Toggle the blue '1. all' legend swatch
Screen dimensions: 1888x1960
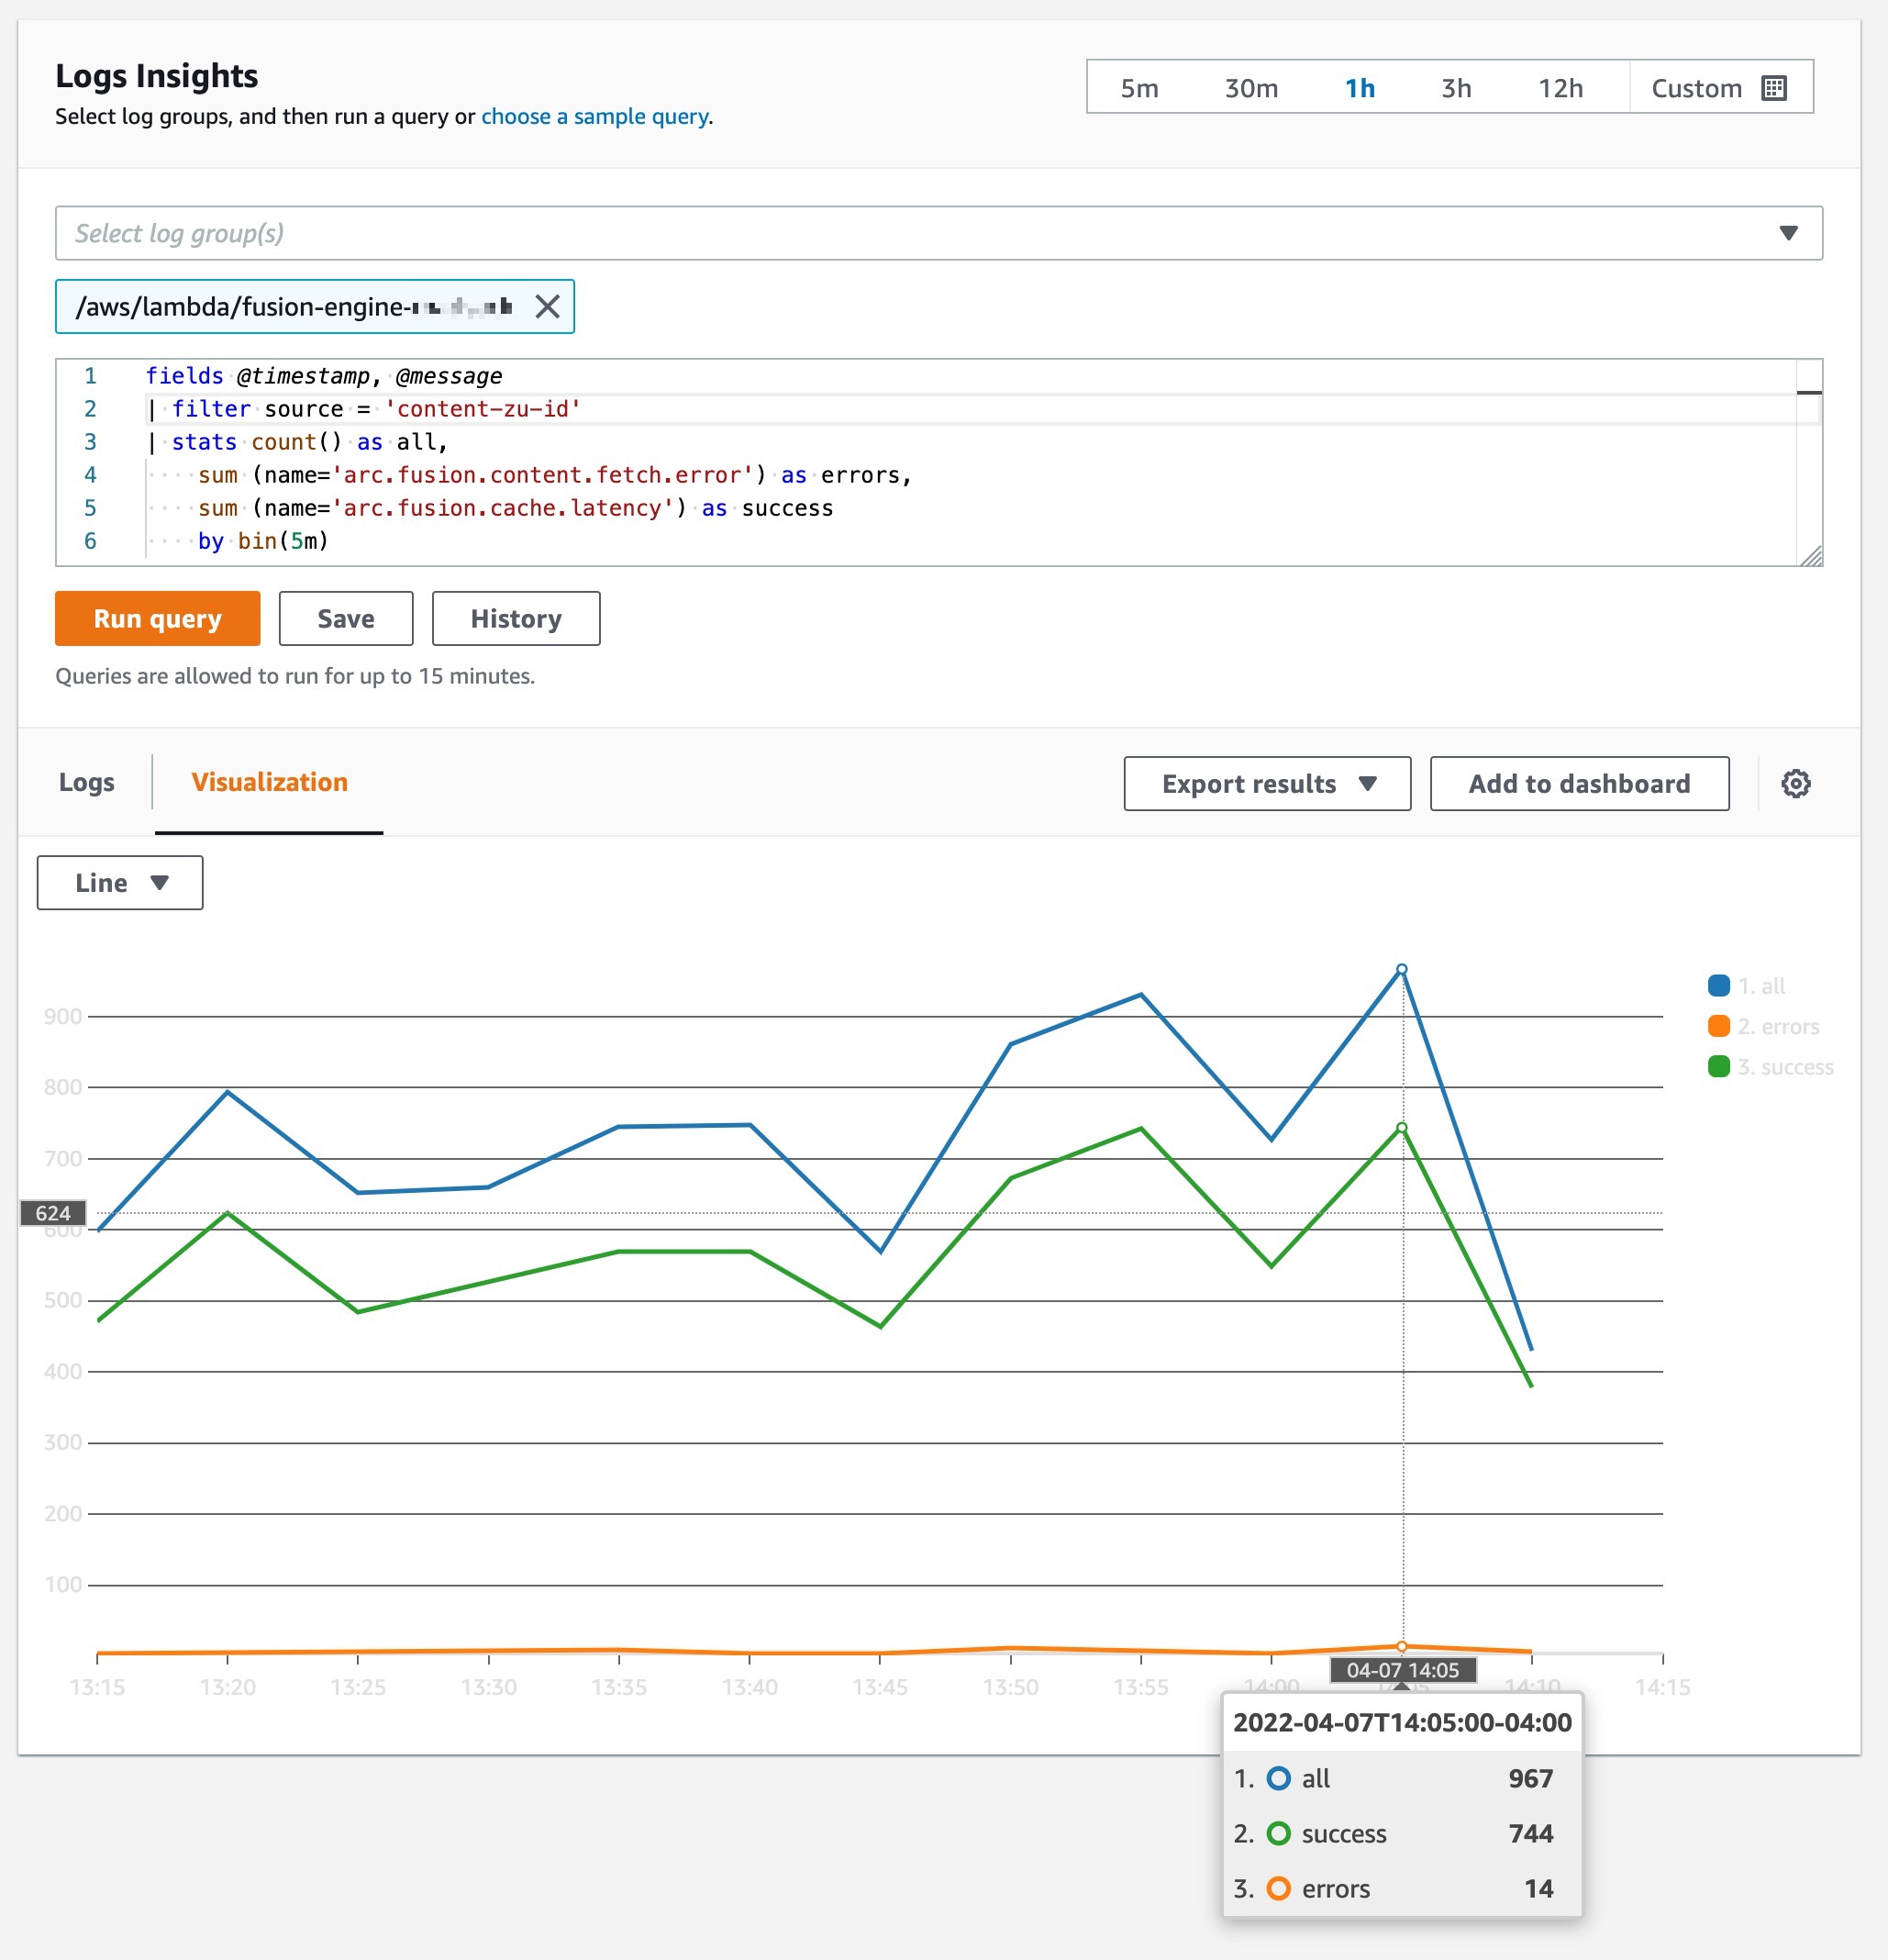click(x=1718, y=985)
